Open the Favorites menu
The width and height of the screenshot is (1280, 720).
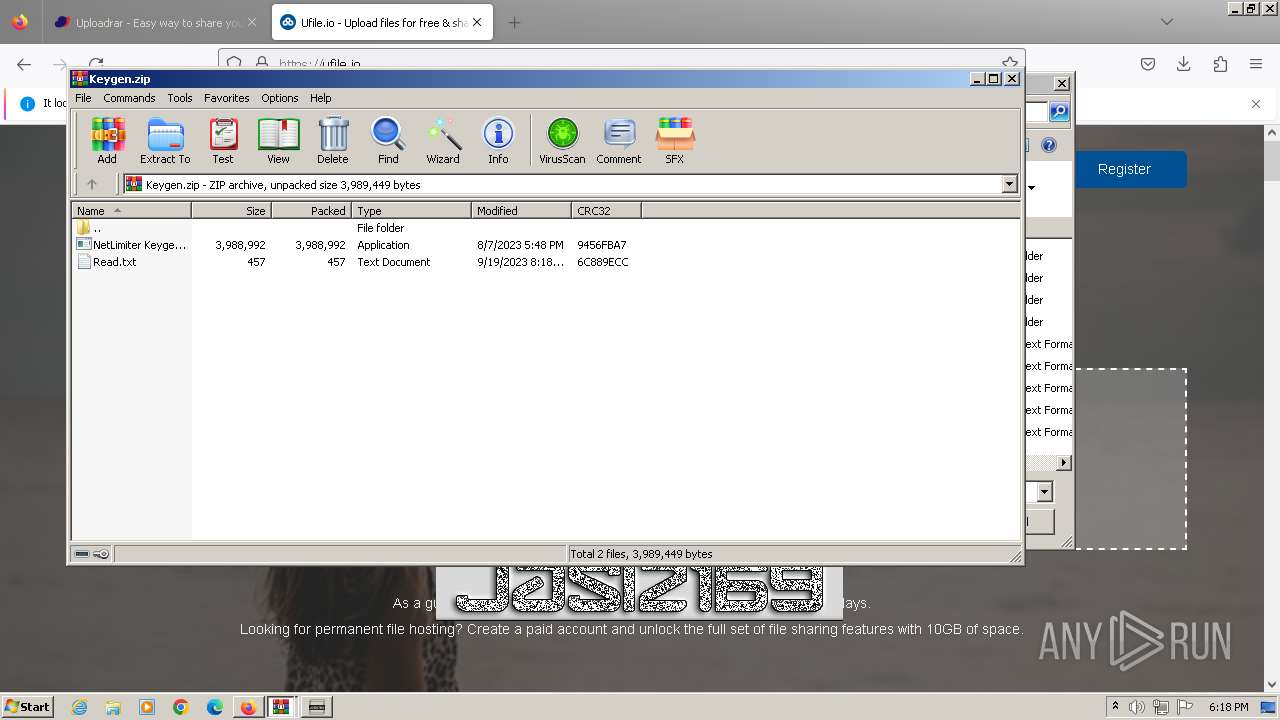pos(227,98)
